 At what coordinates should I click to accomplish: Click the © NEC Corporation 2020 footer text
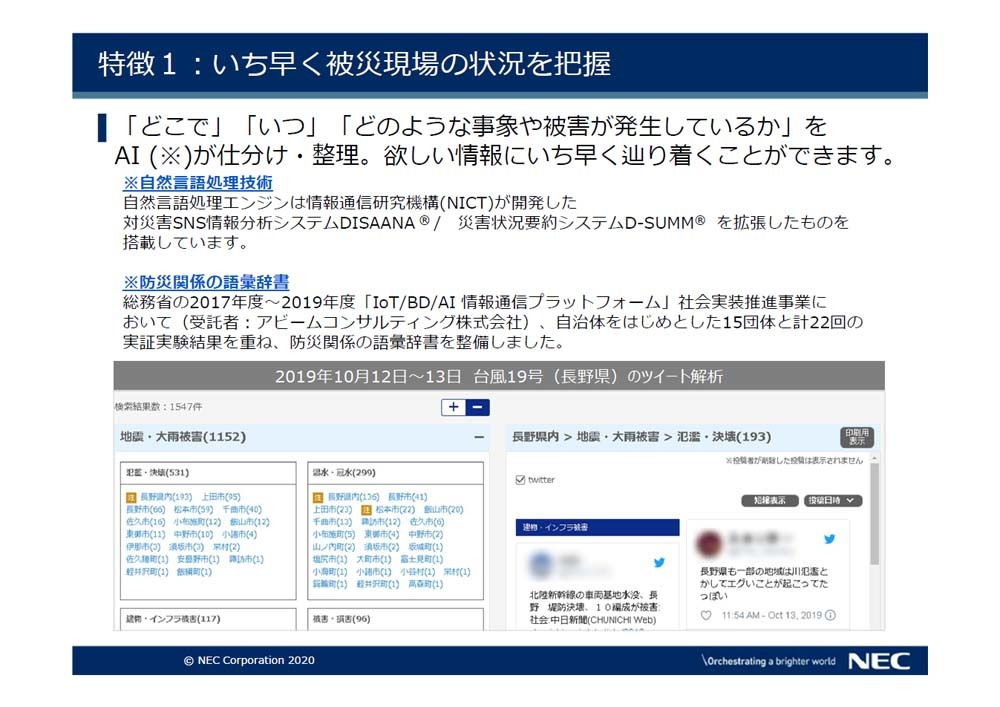(x=249, y=660)
